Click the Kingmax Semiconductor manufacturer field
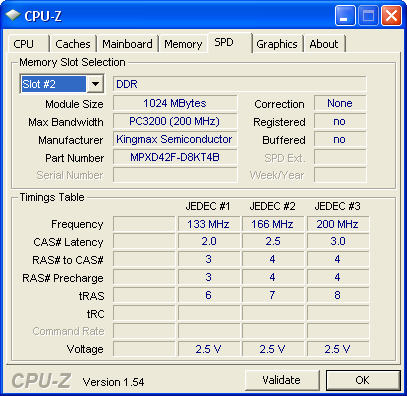The image size is (407, 396). (x=175, y=139)
